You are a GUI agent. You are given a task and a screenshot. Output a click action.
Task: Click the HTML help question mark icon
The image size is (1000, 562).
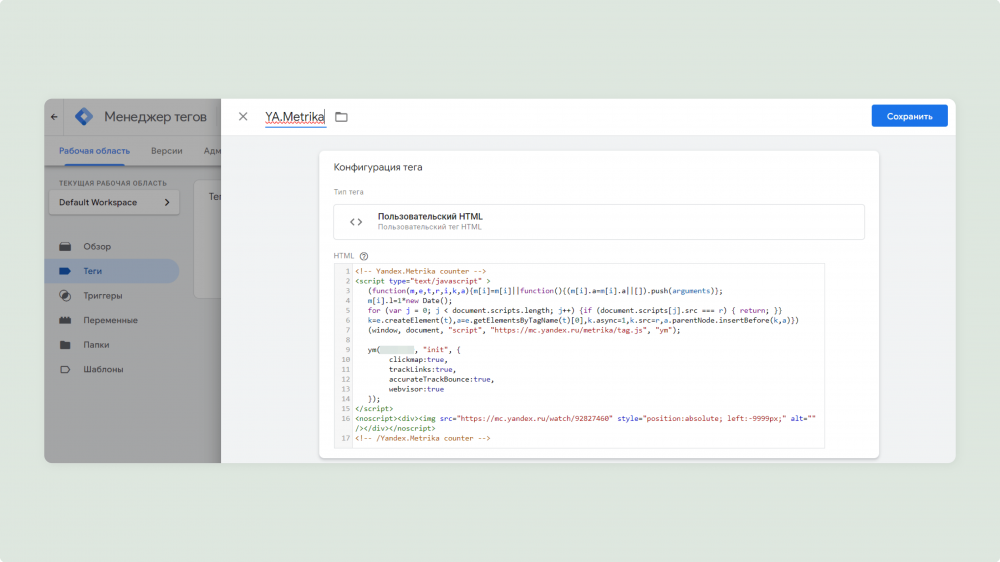tap(364, 256)
